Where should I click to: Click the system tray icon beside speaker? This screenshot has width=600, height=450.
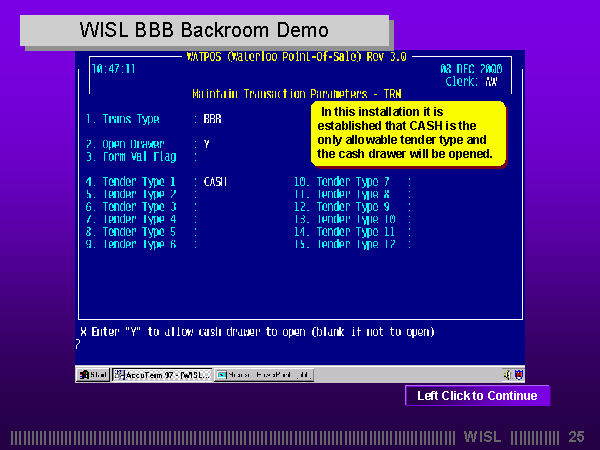[x=518, y=375]
